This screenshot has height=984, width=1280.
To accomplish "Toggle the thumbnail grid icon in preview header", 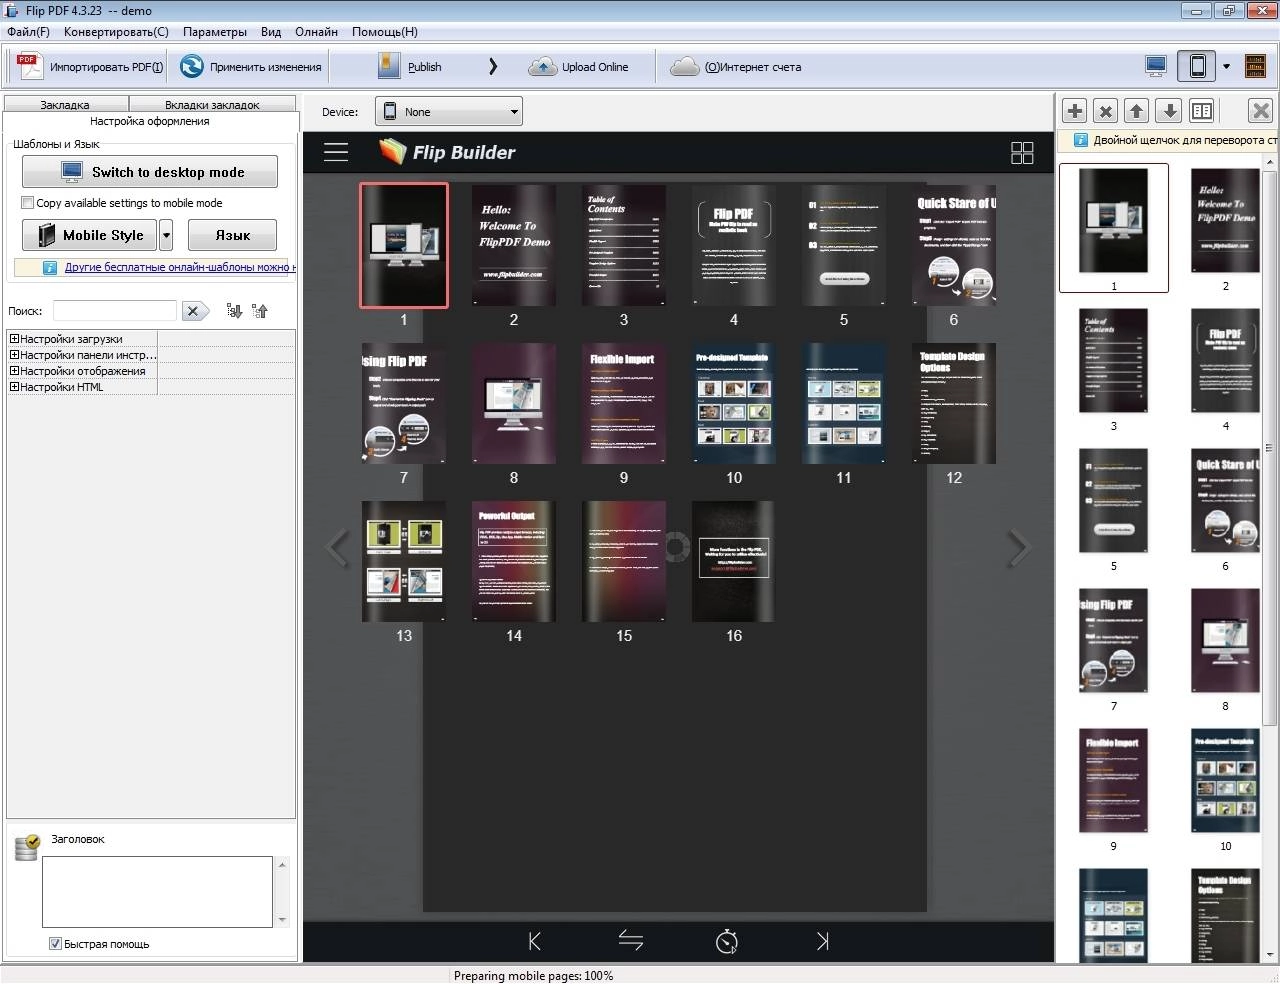I will (x=1022, y=152).
